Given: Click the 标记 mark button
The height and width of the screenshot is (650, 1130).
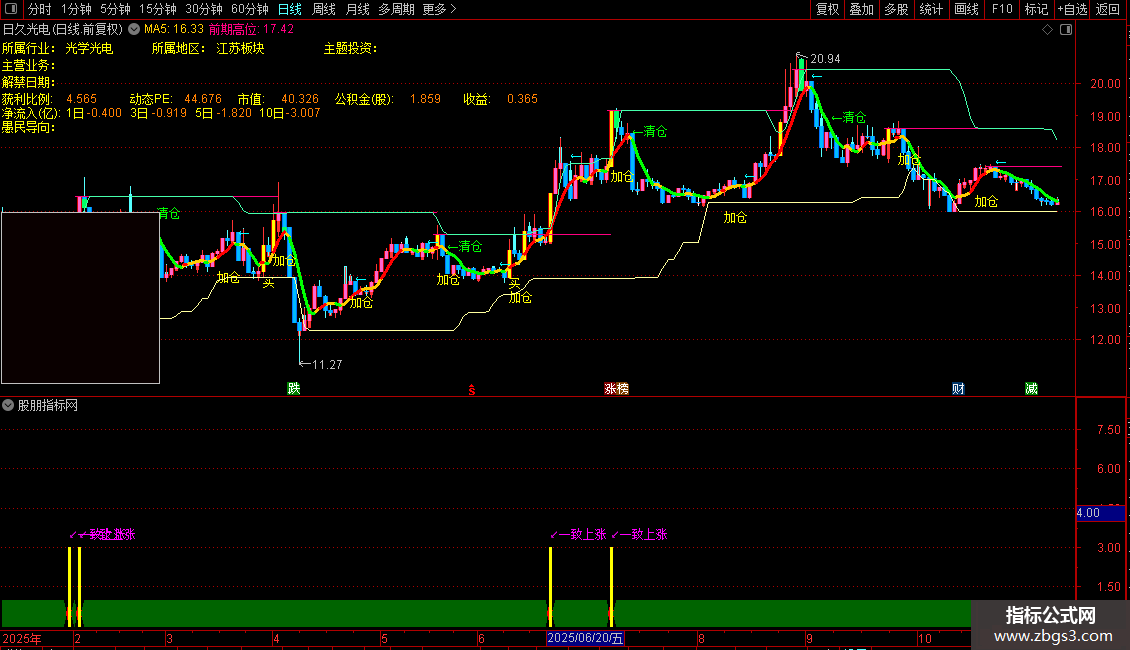Looking at the screenshot, I should [x=1036, y=9].
